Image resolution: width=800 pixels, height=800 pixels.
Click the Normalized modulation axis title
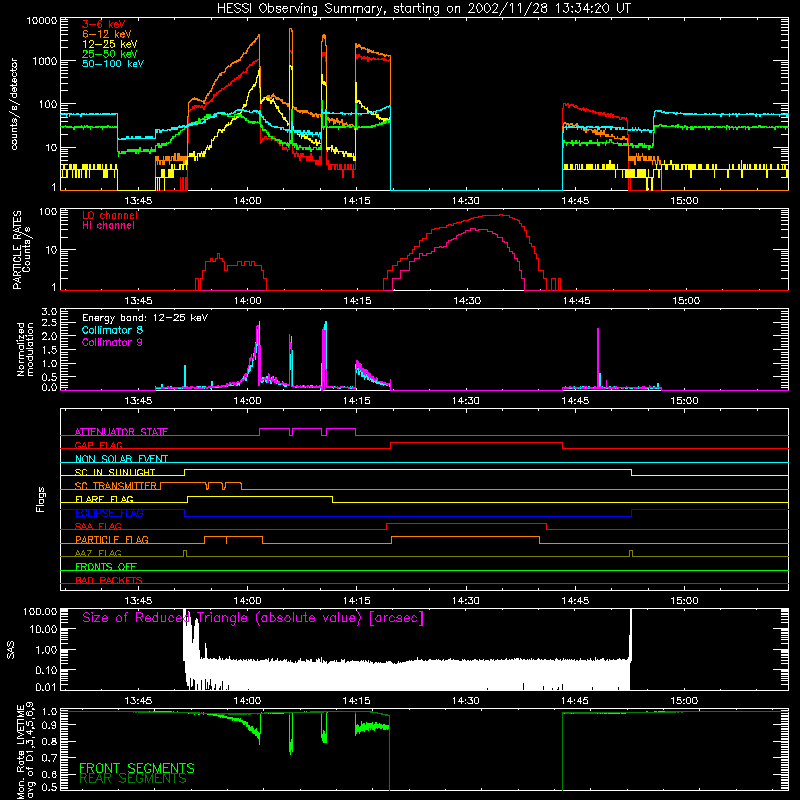click(x=25, y=349)
